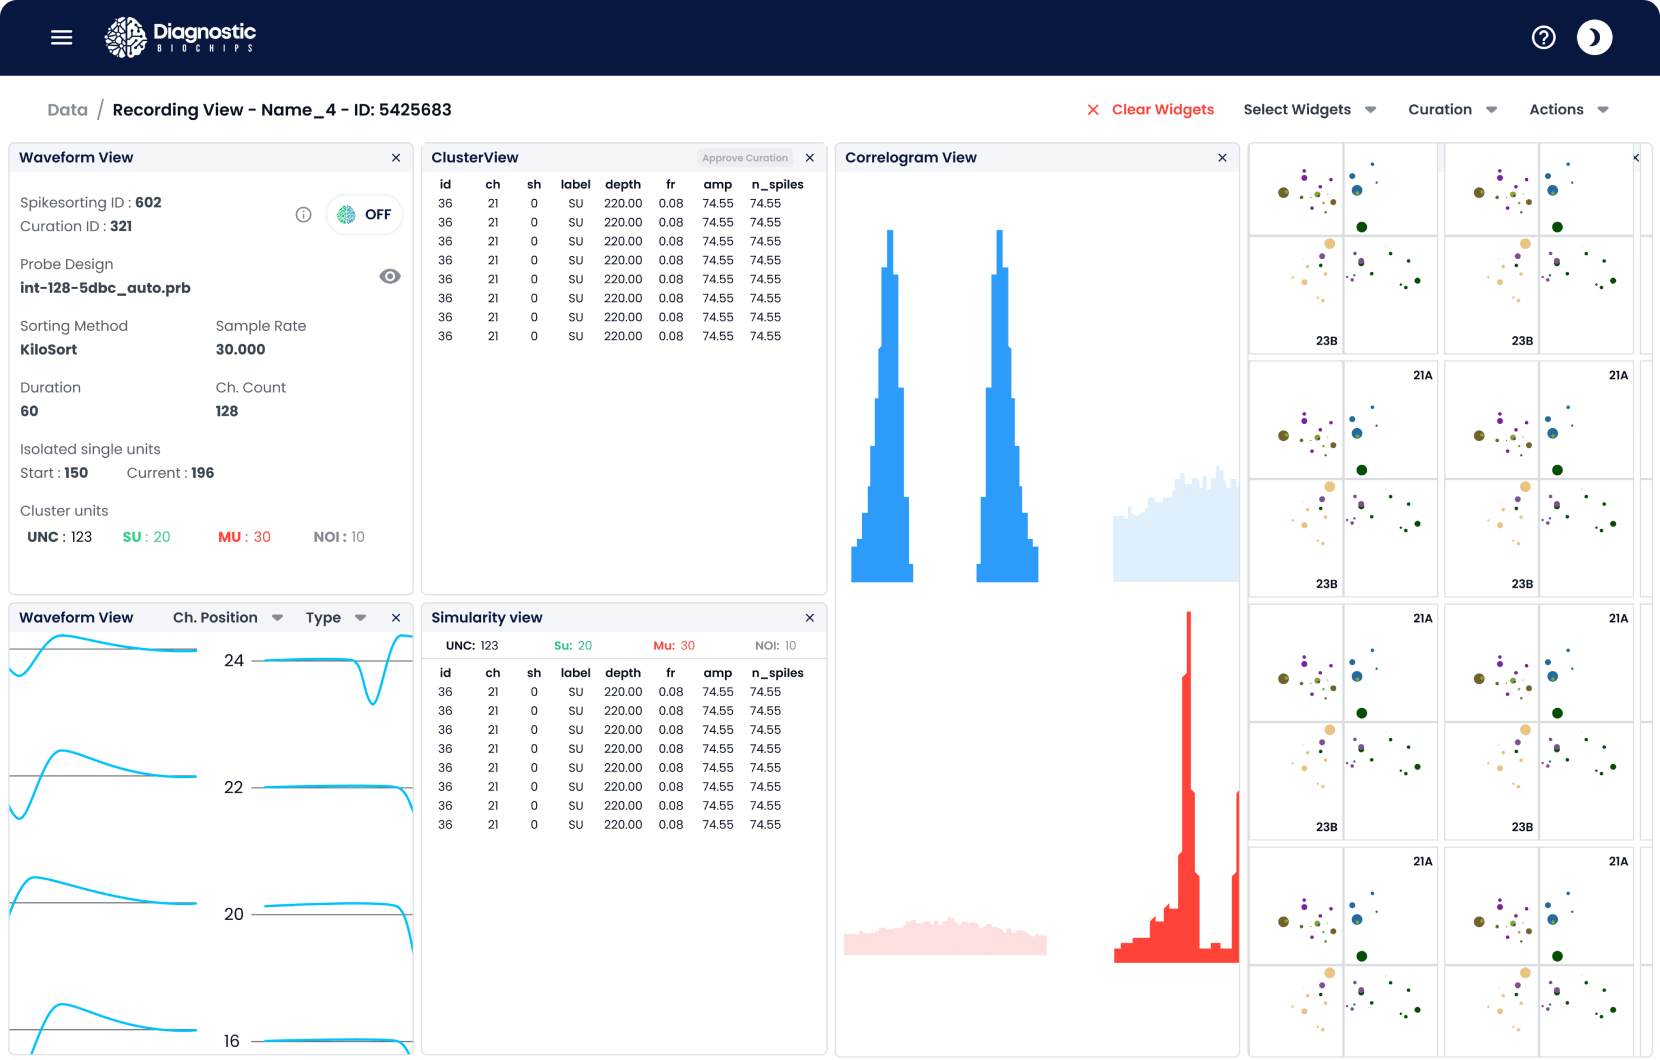Close the Correlogram View panel
Viewport: 1660px width, 1060px height.
[1222, 158]
